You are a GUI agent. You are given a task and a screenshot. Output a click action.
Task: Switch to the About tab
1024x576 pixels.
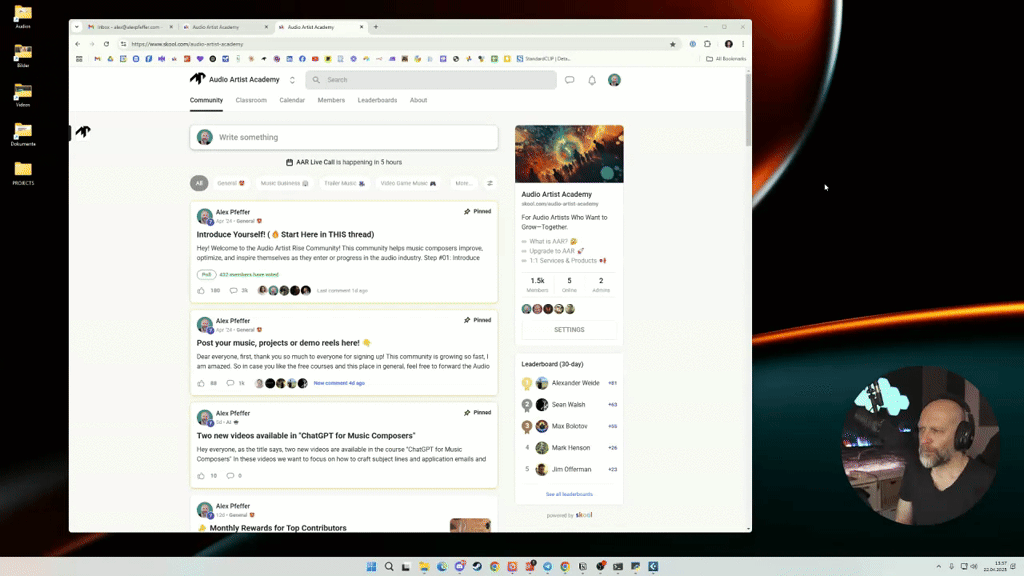(418, 100)
